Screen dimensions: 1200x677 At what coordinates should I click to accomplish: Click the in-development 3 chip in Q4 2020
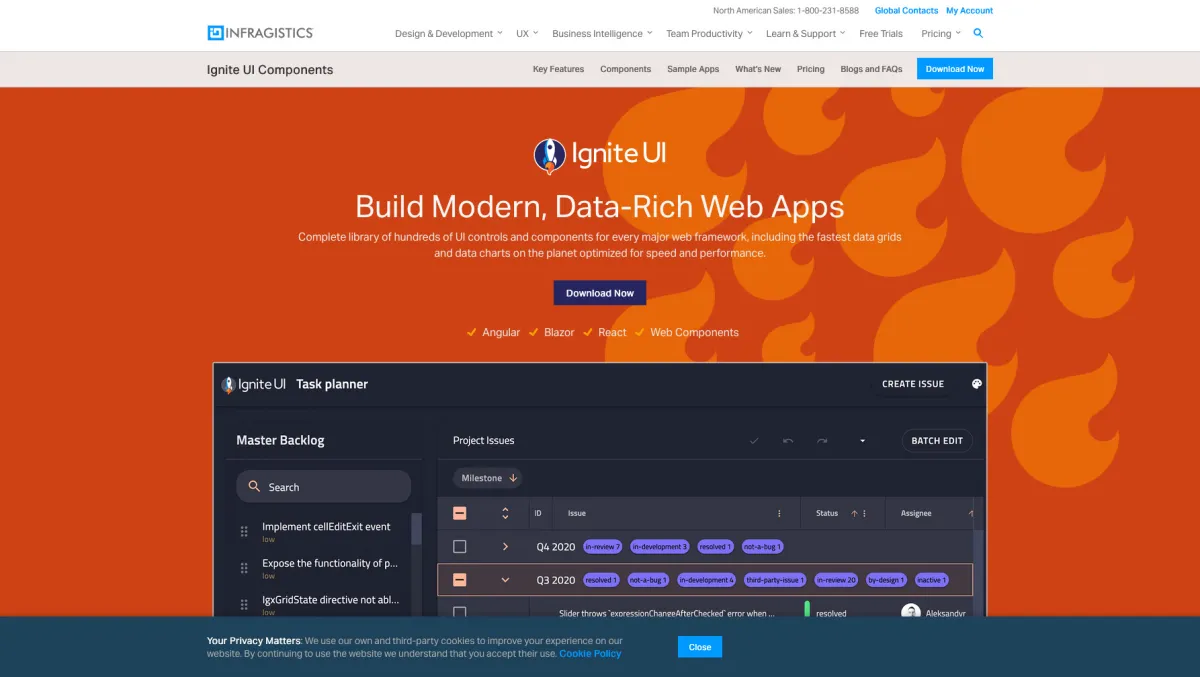(x=660, y=547)
